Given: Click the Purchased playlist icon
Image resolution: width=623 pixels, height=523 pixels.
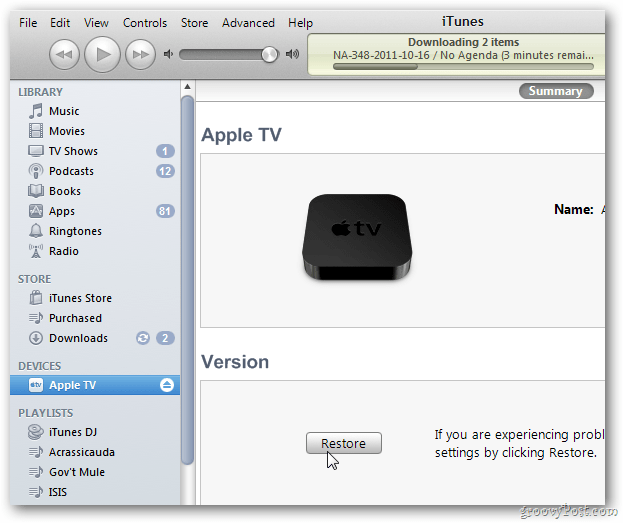Looking at the screenshot, I should 36,318.
